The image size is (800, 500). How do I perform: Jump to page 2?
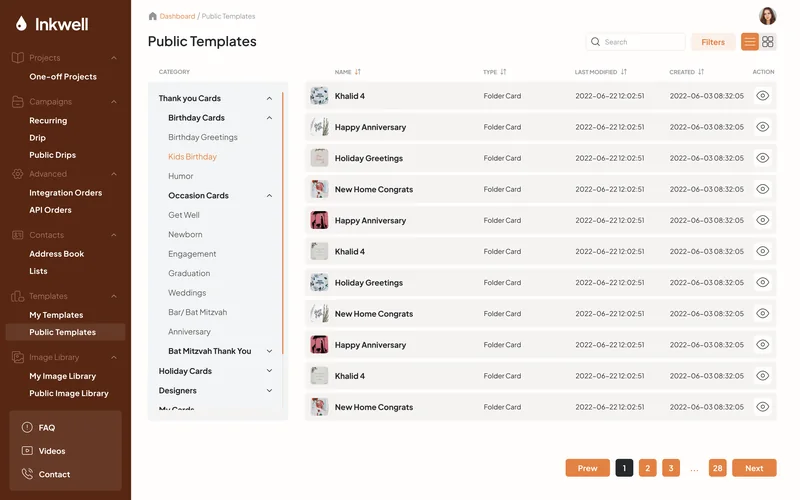coord(647,468)
